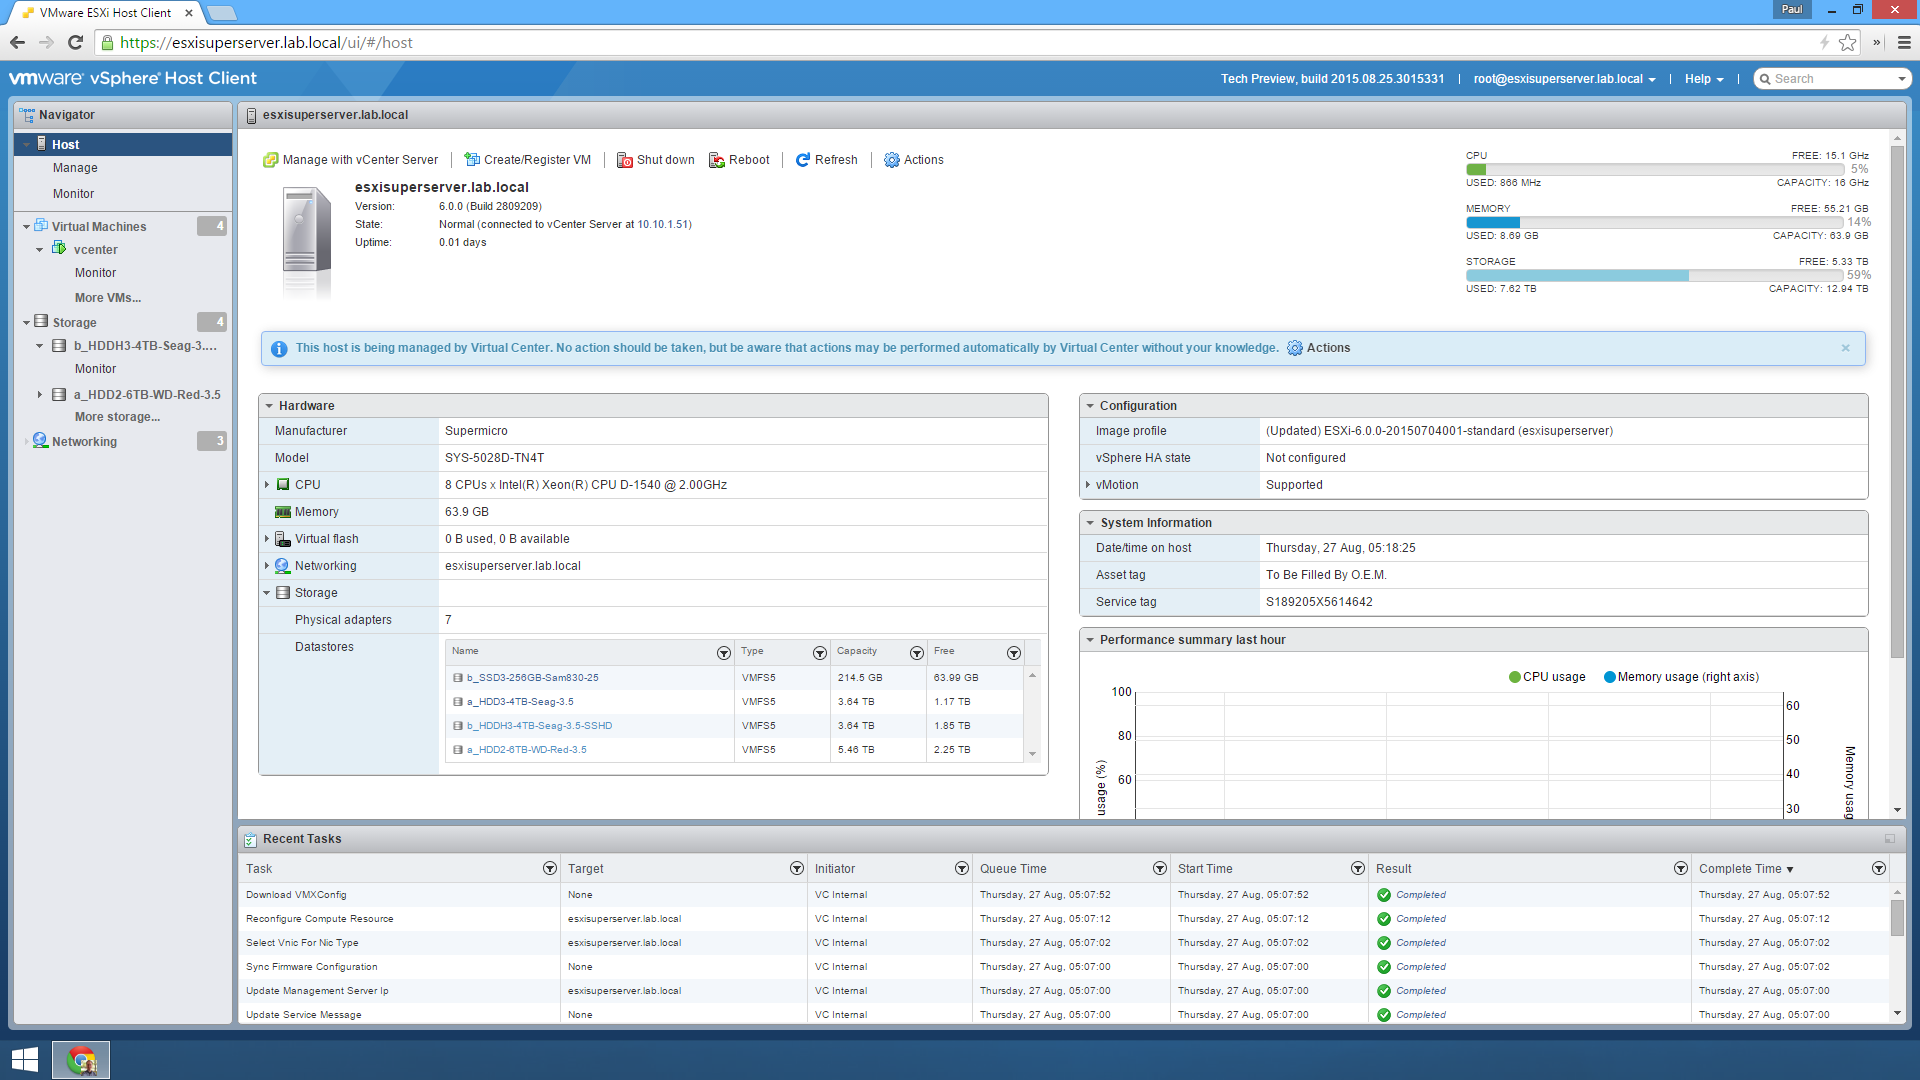Screen dimensions: 1920x1080
Task: Open the a_HDD3-4TB-Seag-3.5 datastore link
Action: [x=520, y=702]
